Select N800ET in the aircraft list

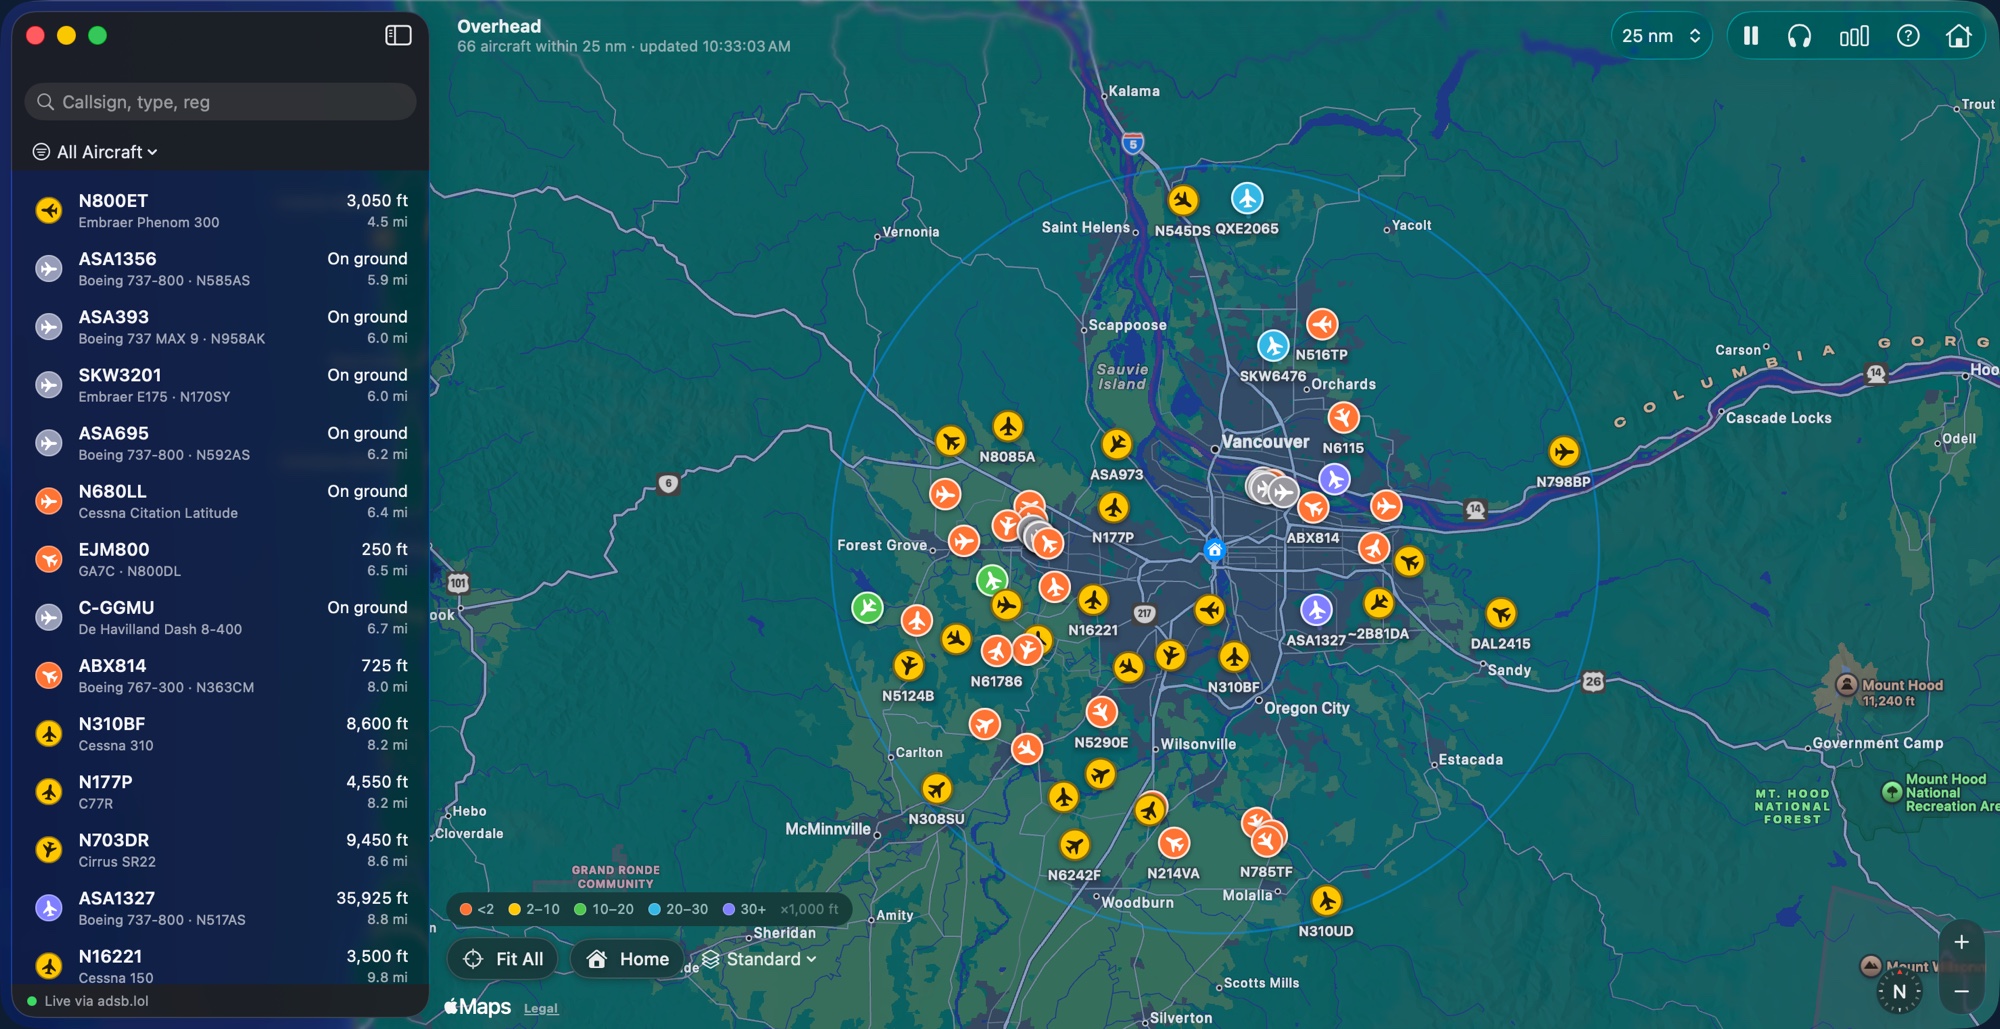221,211
